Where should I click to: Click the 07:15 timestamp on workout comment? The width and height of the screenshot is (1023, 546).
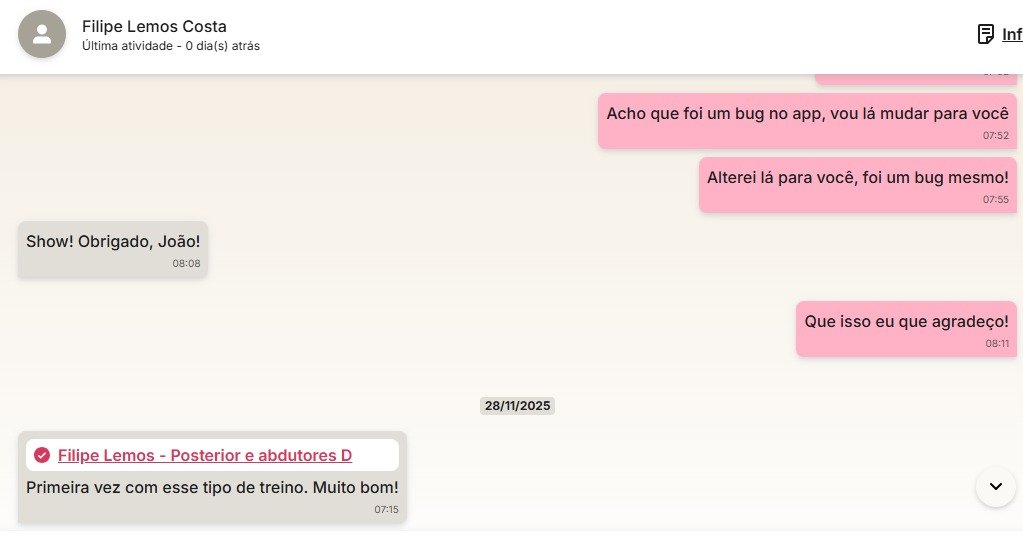(x=386, y=509)
